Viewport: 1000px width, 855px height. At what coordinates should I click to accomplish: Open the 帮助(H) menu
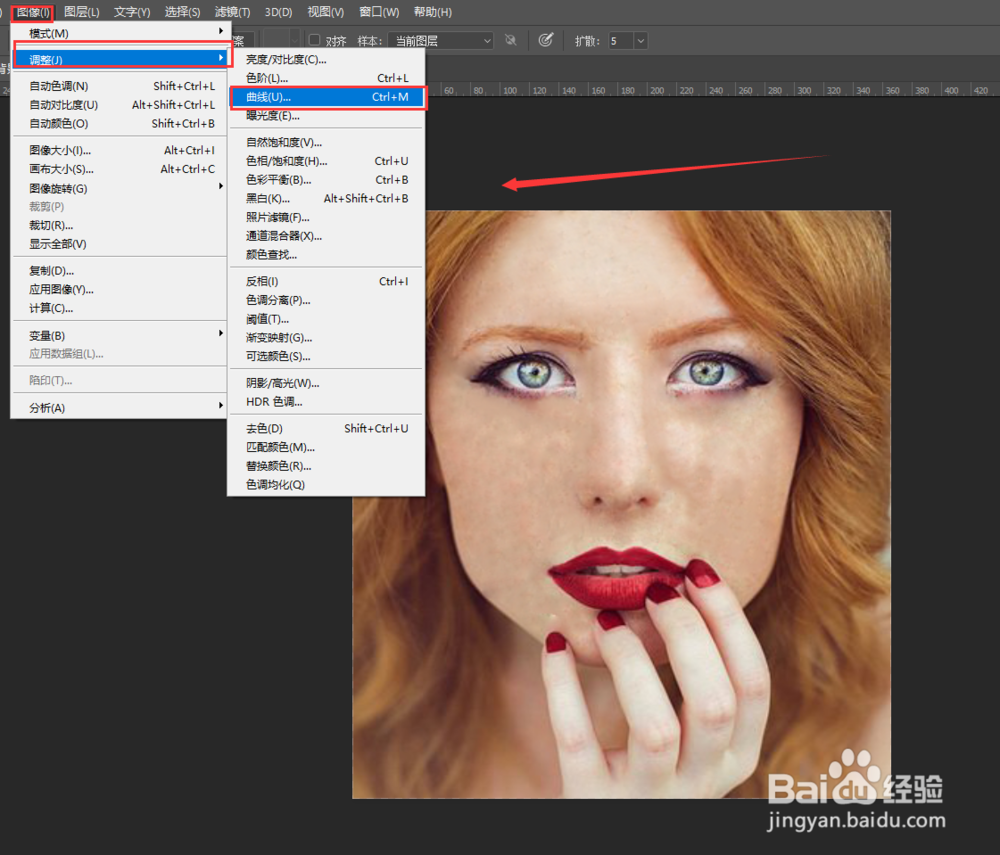click(x=432, y=12)
